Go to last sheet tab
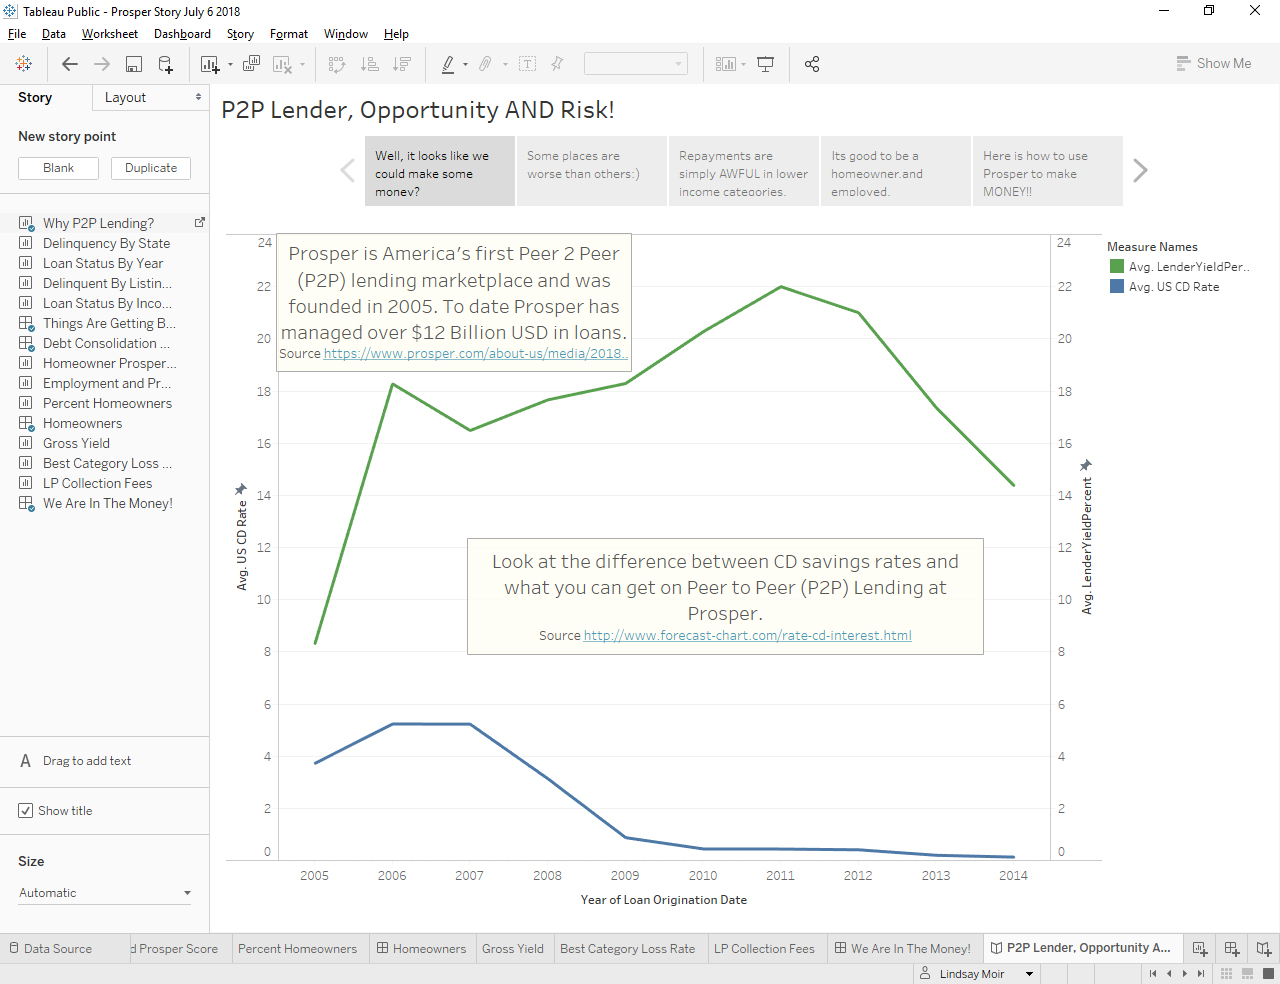Viewport: 1280px width, 984px height. coord(1201,973)
